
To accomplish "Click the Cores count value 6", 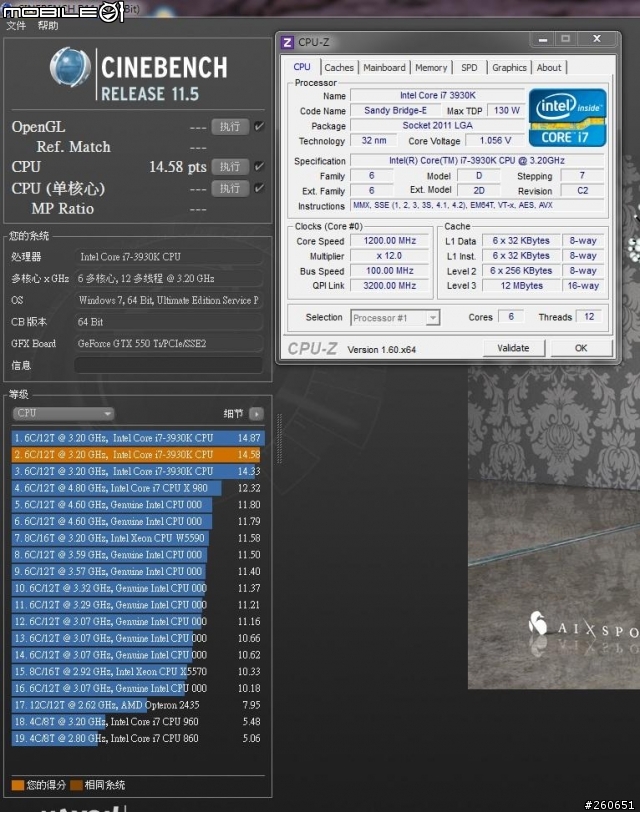I will (511, 317).
